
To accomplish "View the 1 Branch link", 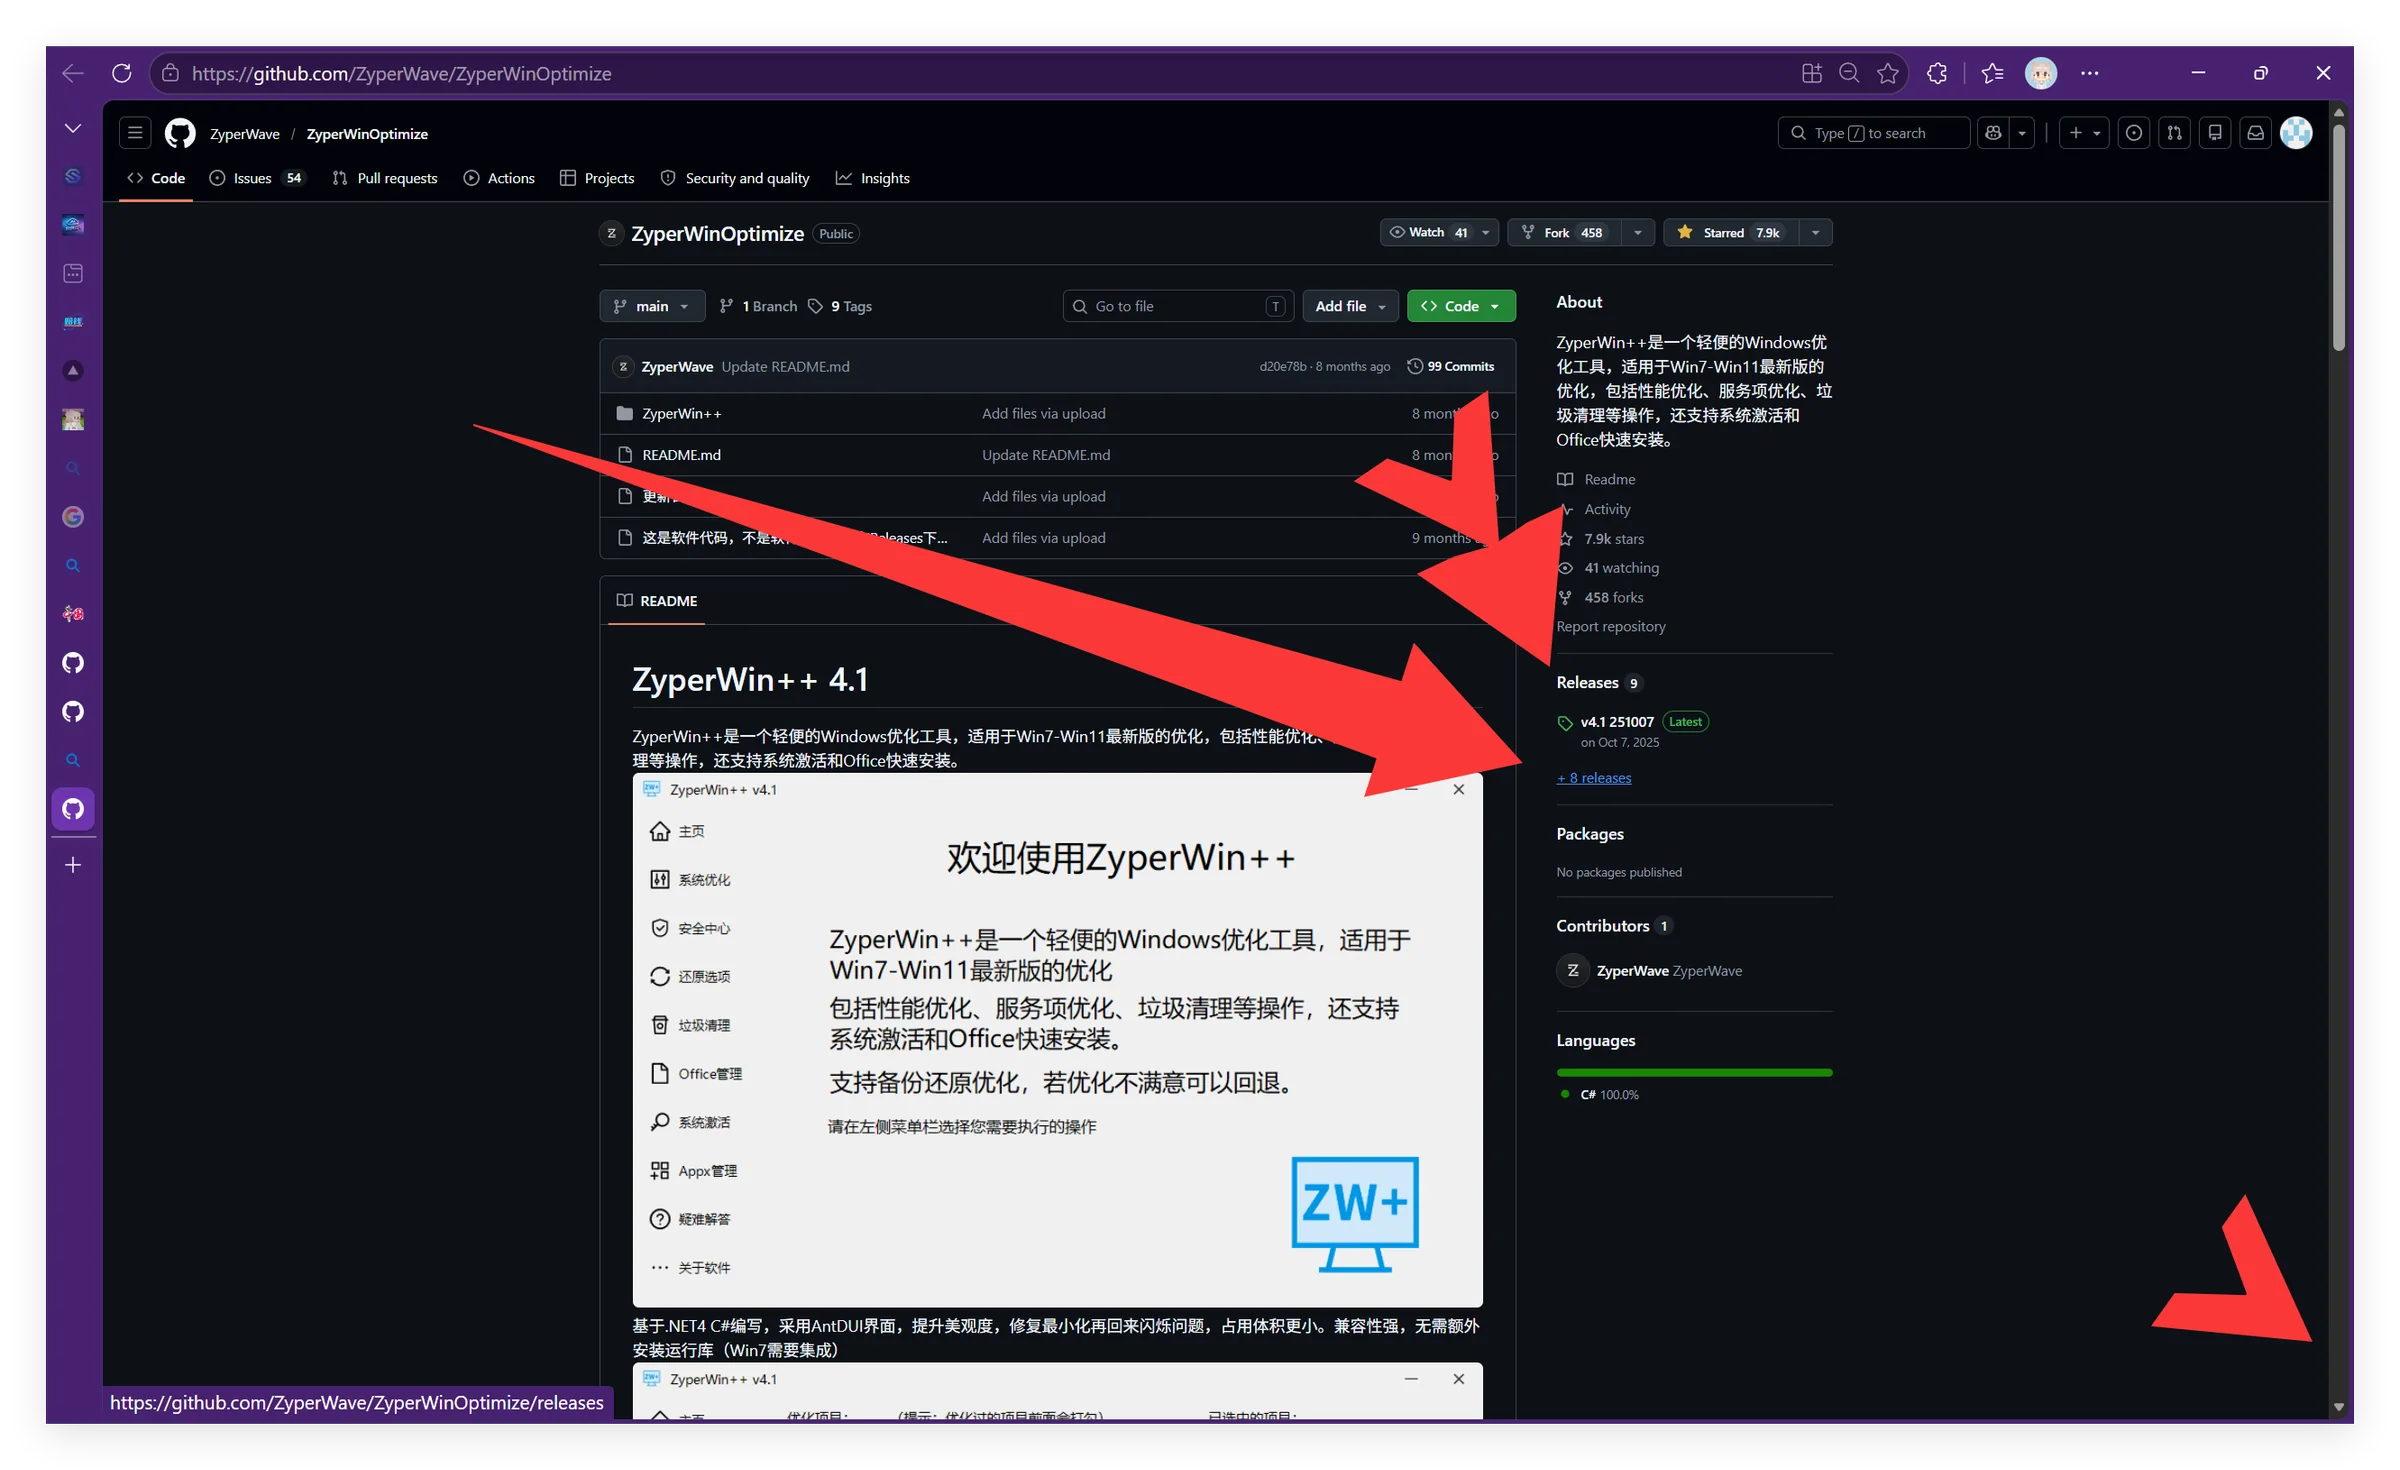I will pyautogui.click(x=758, y=306).
